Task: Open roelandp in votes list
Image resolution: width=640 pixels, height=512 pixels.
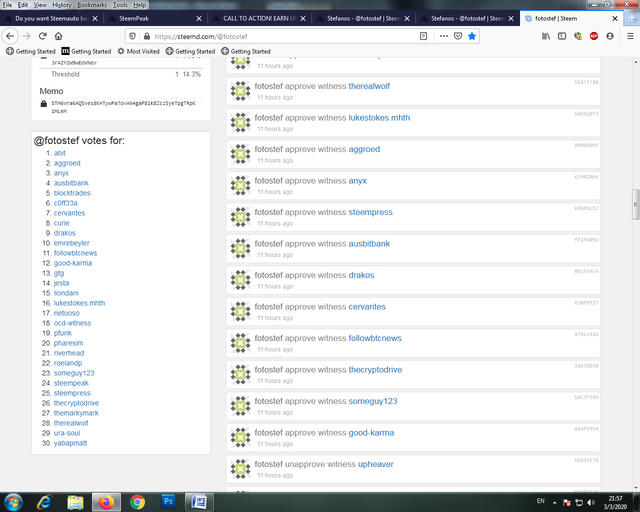Action: pyautogui.click(x=68, y=363)
